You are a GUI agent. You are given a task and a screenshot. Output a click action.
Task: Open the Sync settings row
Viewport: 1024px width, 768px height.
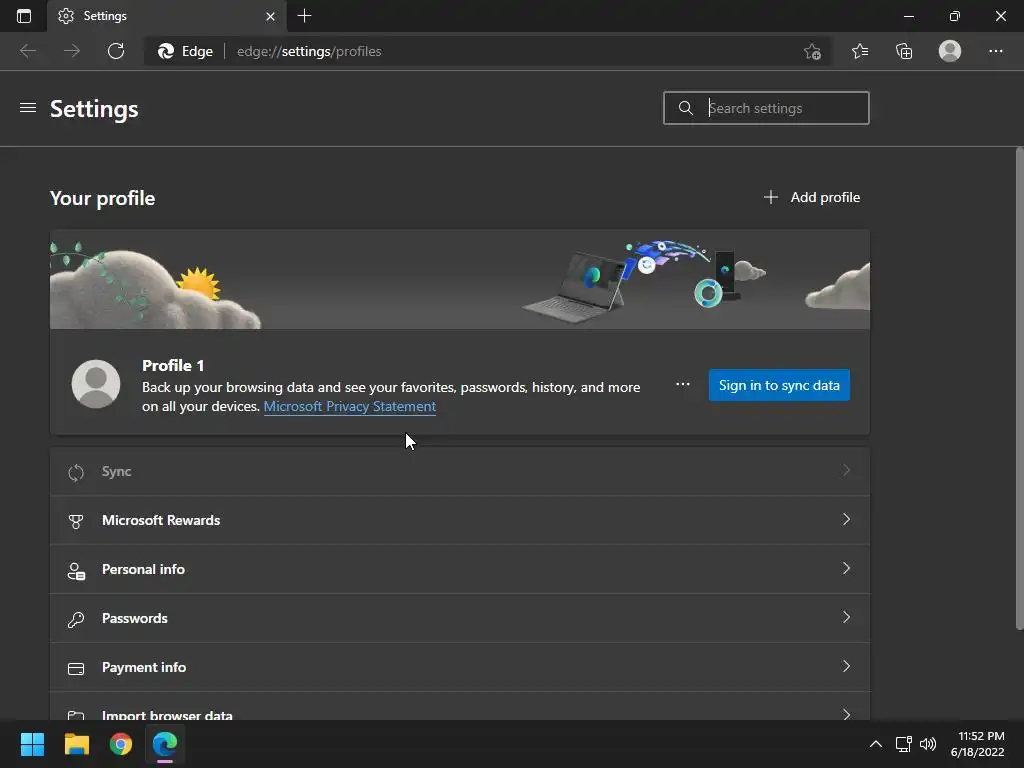click(x=460, y=472)
